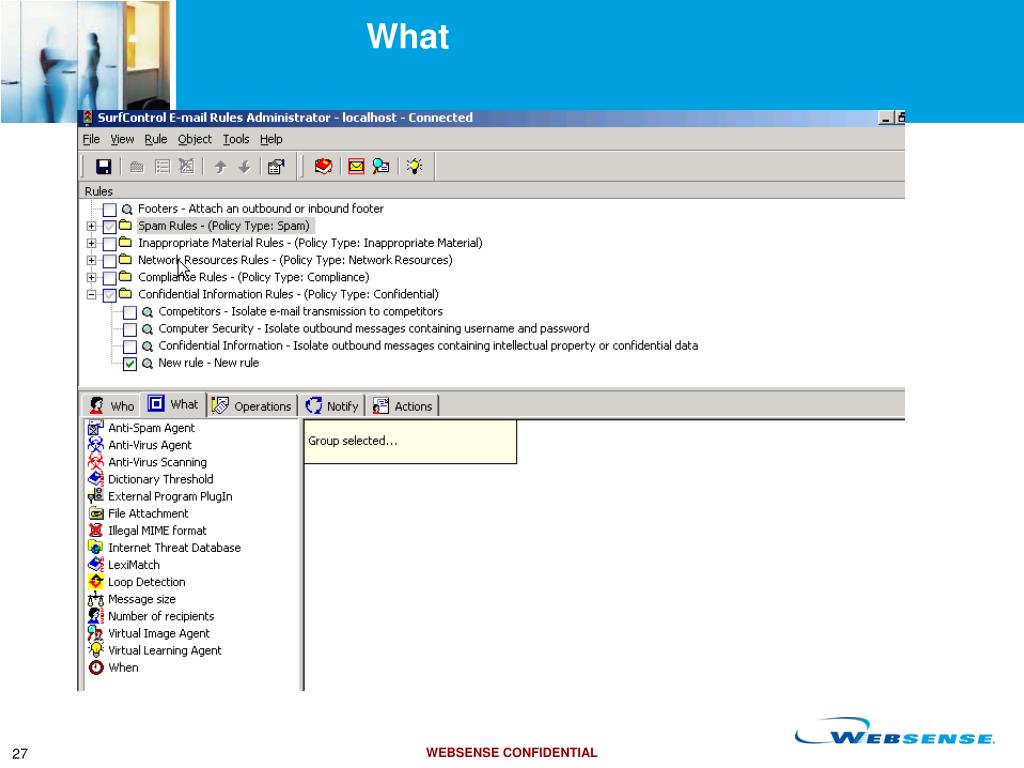
Task: Select the Message size icon
Action: 95,599
